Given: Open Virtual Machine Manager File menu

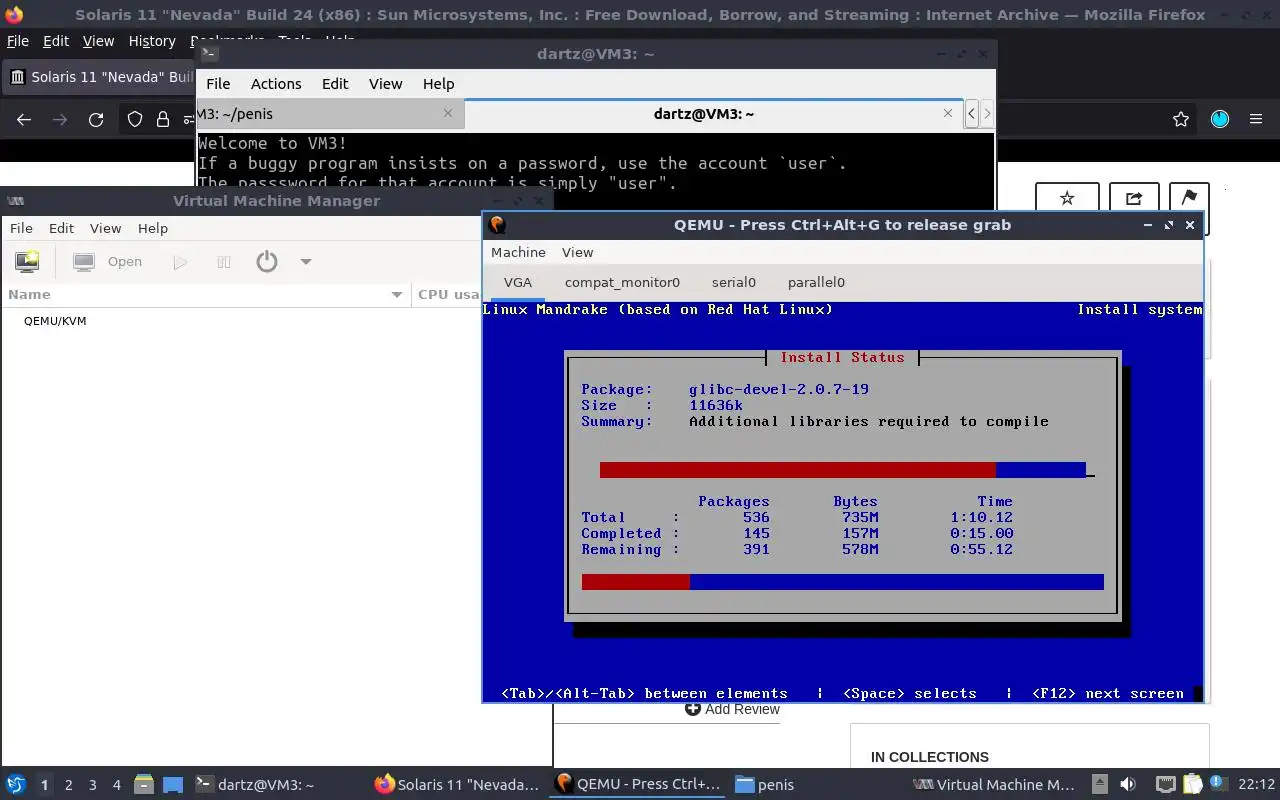Looking at the screenshot, I should coord(21,228).
